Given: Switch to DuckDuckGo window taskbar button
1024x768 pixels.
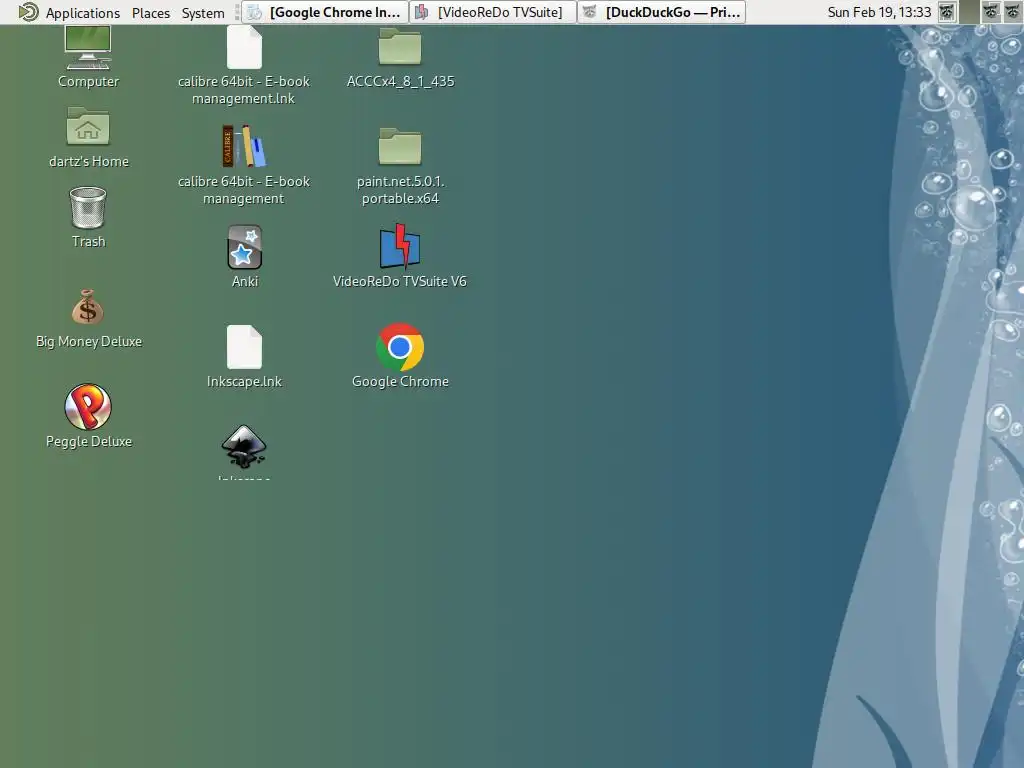Looking at the screenshot, I should [x=662, y=12].
